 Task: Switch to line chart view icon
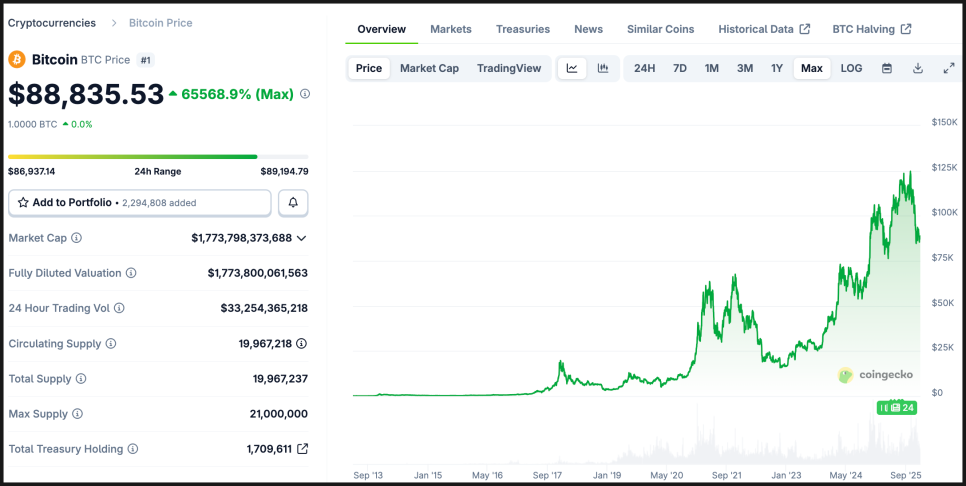[x=572, y=68]
